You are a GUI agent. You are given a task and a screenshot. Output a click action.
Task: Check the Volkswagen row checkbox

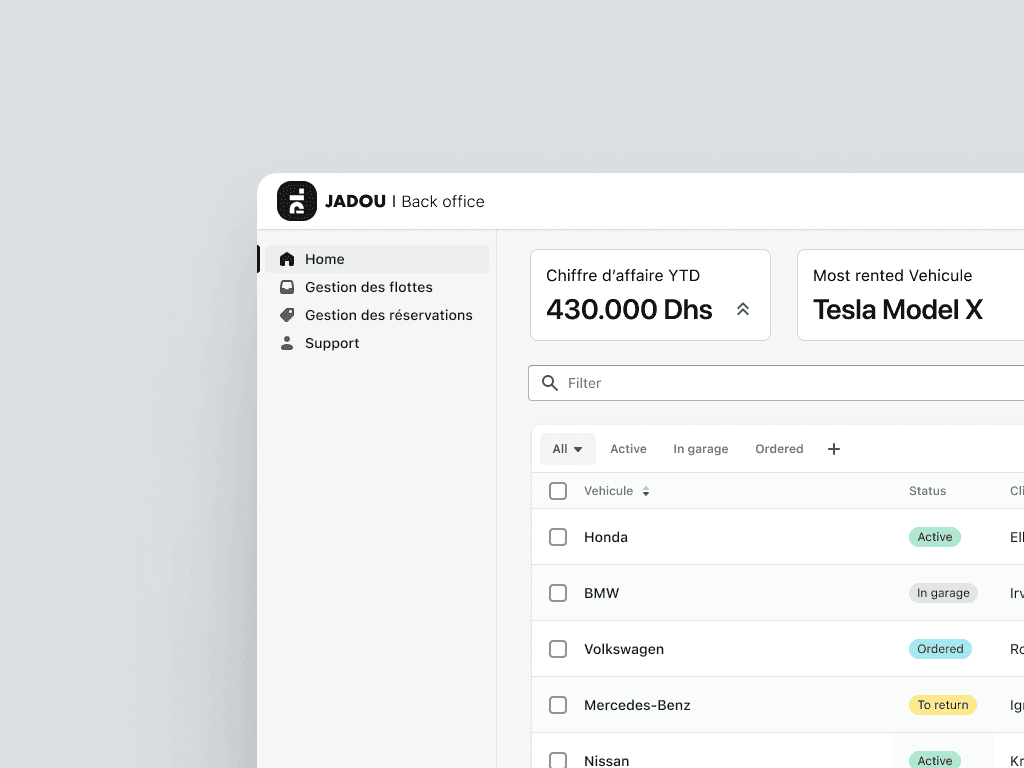tap(558, 649)
